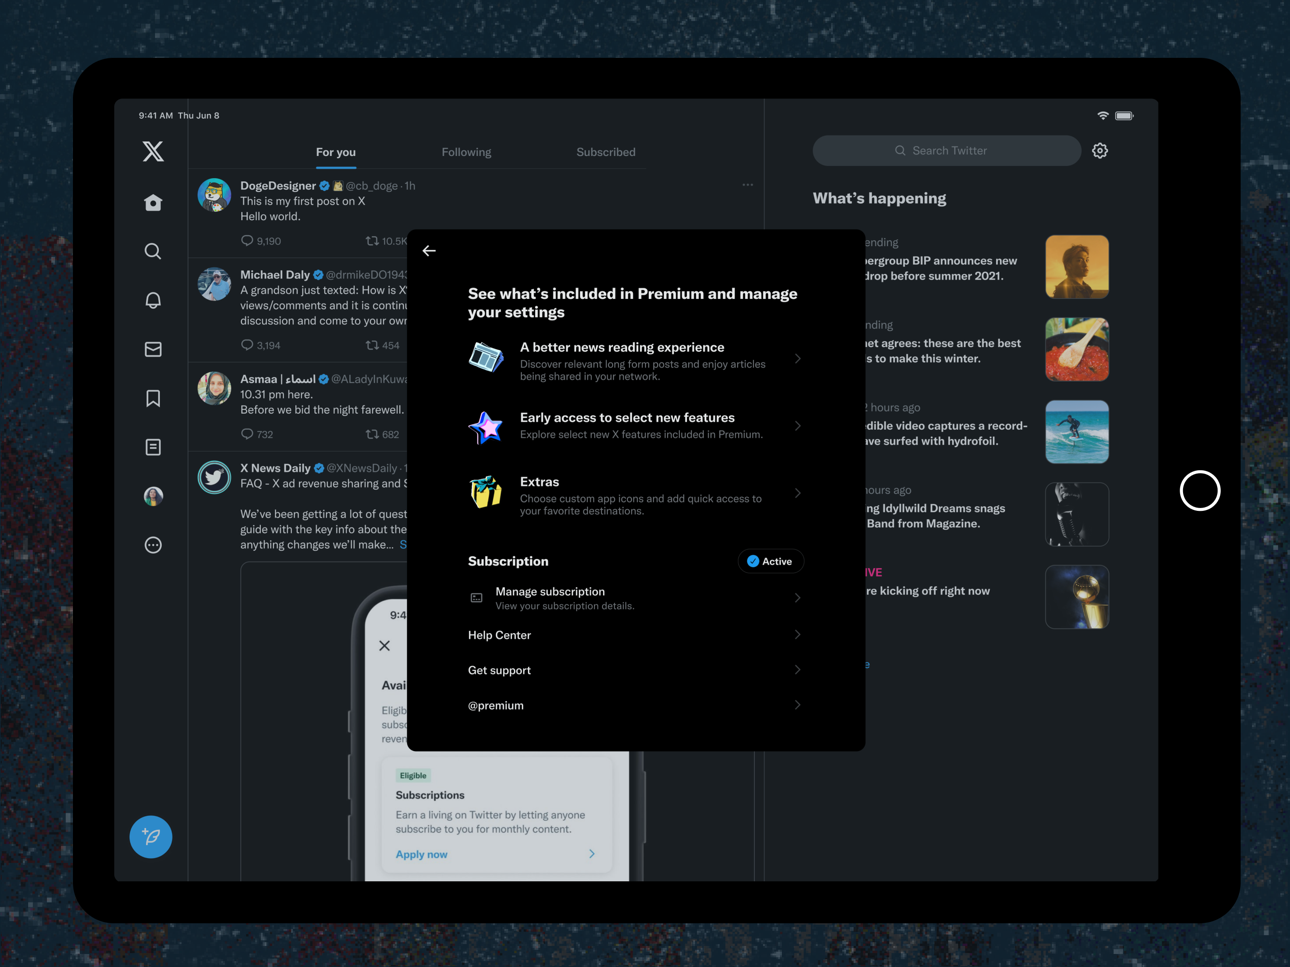The image size is (1290, 967).
Task: Click the X logo at top left
Action: [x=153, y=151]
